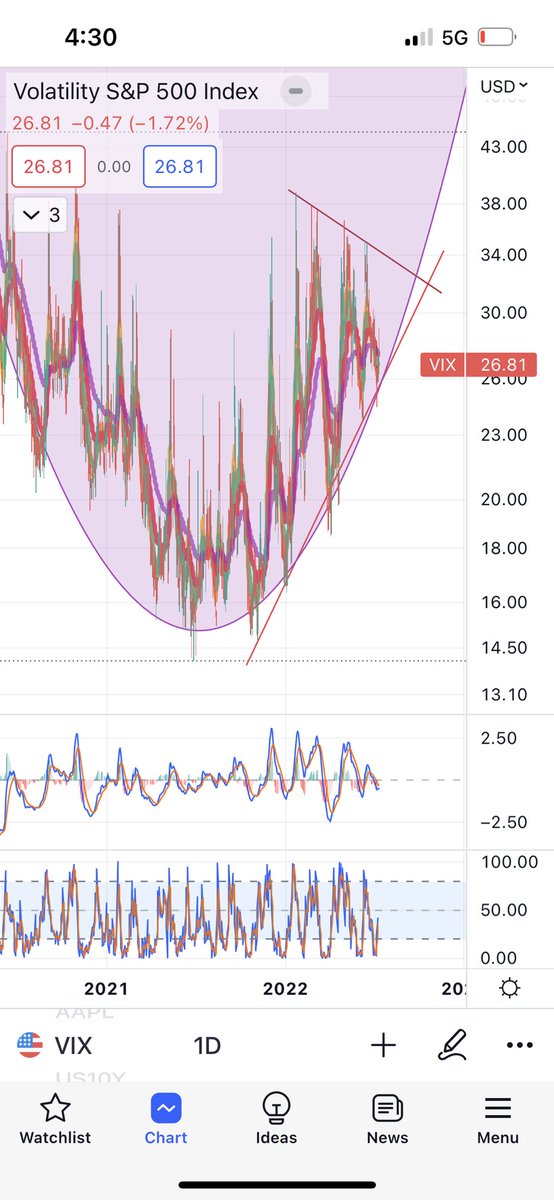Click the 50.00 stochastic scale label
This screenshot has width=554, height=1200.
click(x=506, y=910)
